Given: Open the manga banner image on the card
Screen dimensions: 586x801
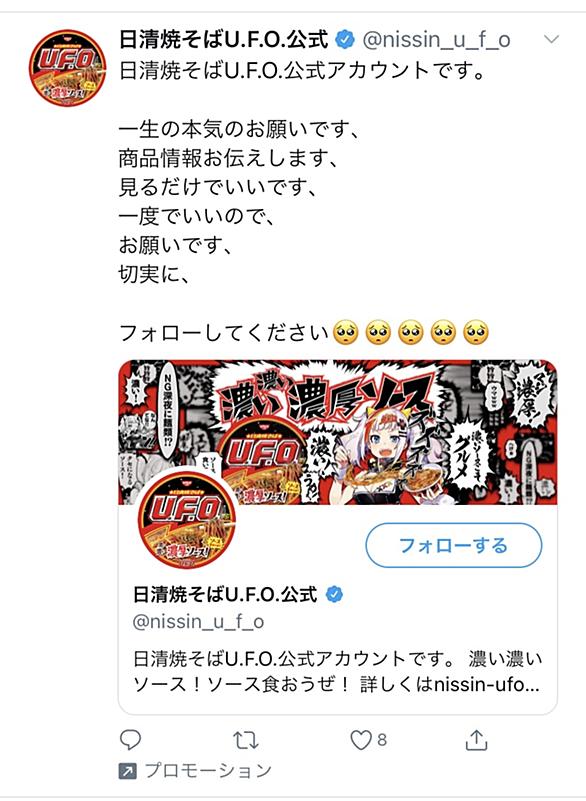Looking at the screenshot, I should point(338,432).
